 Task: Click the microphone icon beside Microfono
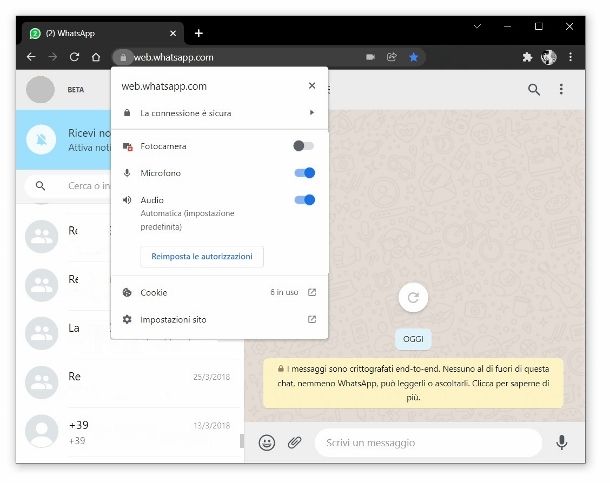click(x=127, y=173)
